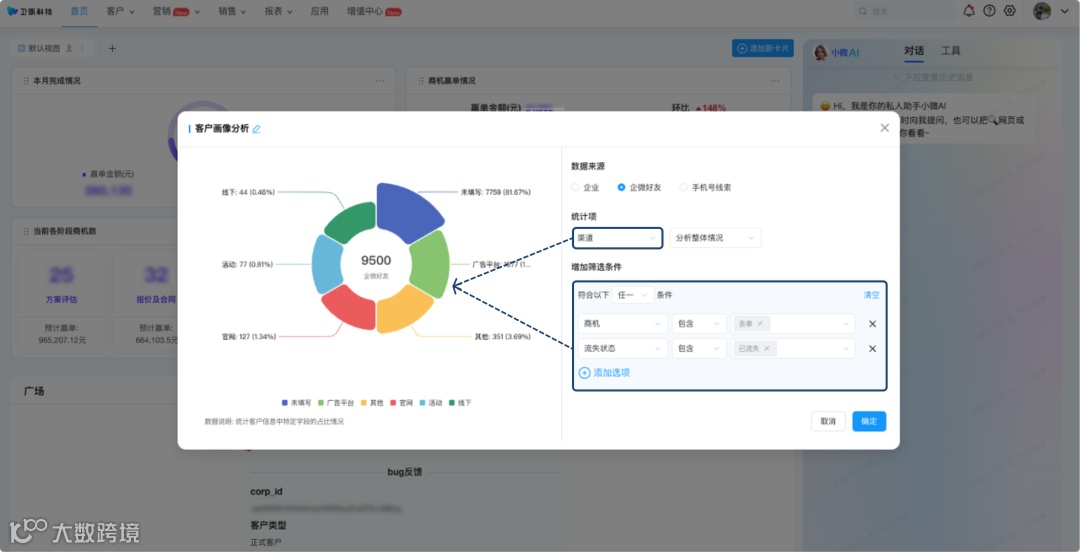The image size is (1080, 552).
Task: Toggle 其他 legend item in chart
Action: point(373,402)
